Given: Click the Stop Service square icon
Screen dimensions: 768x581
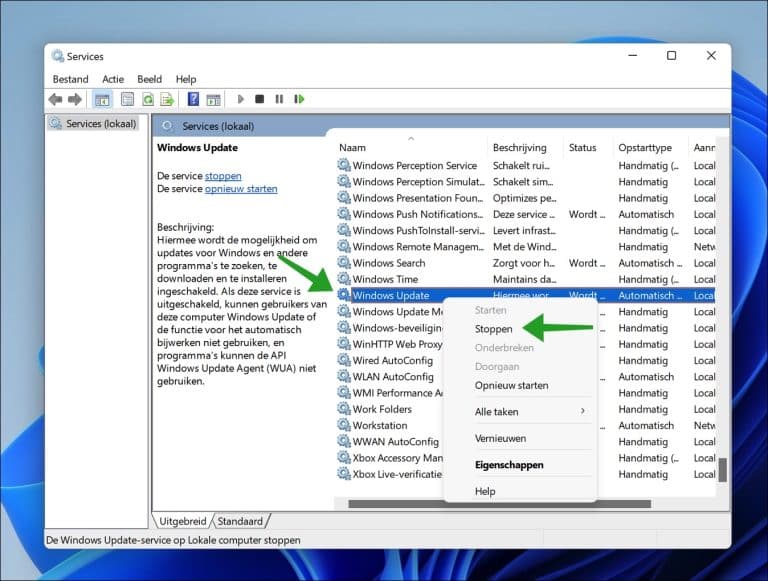Looking at the screenshot, I should click(x=260, y=99).
